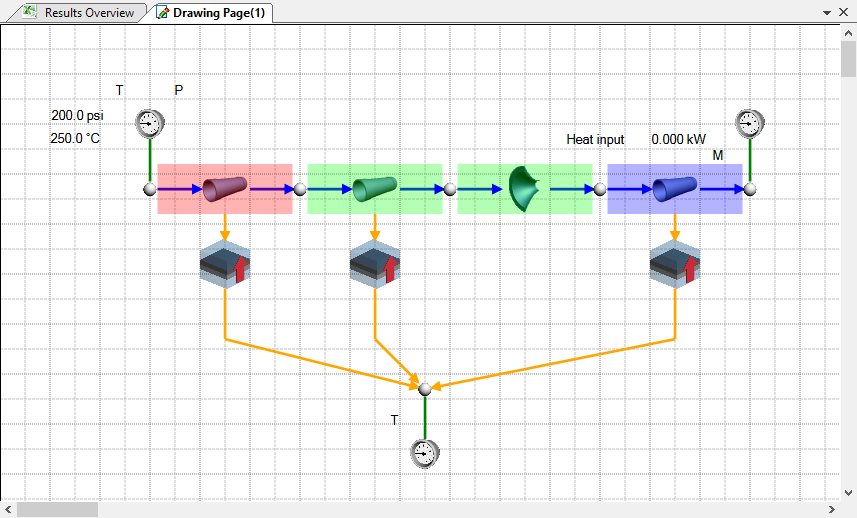Click the 250.0 °C temperature value
Image resolution: width=857 pixels, height=518 pixels.
75,138
